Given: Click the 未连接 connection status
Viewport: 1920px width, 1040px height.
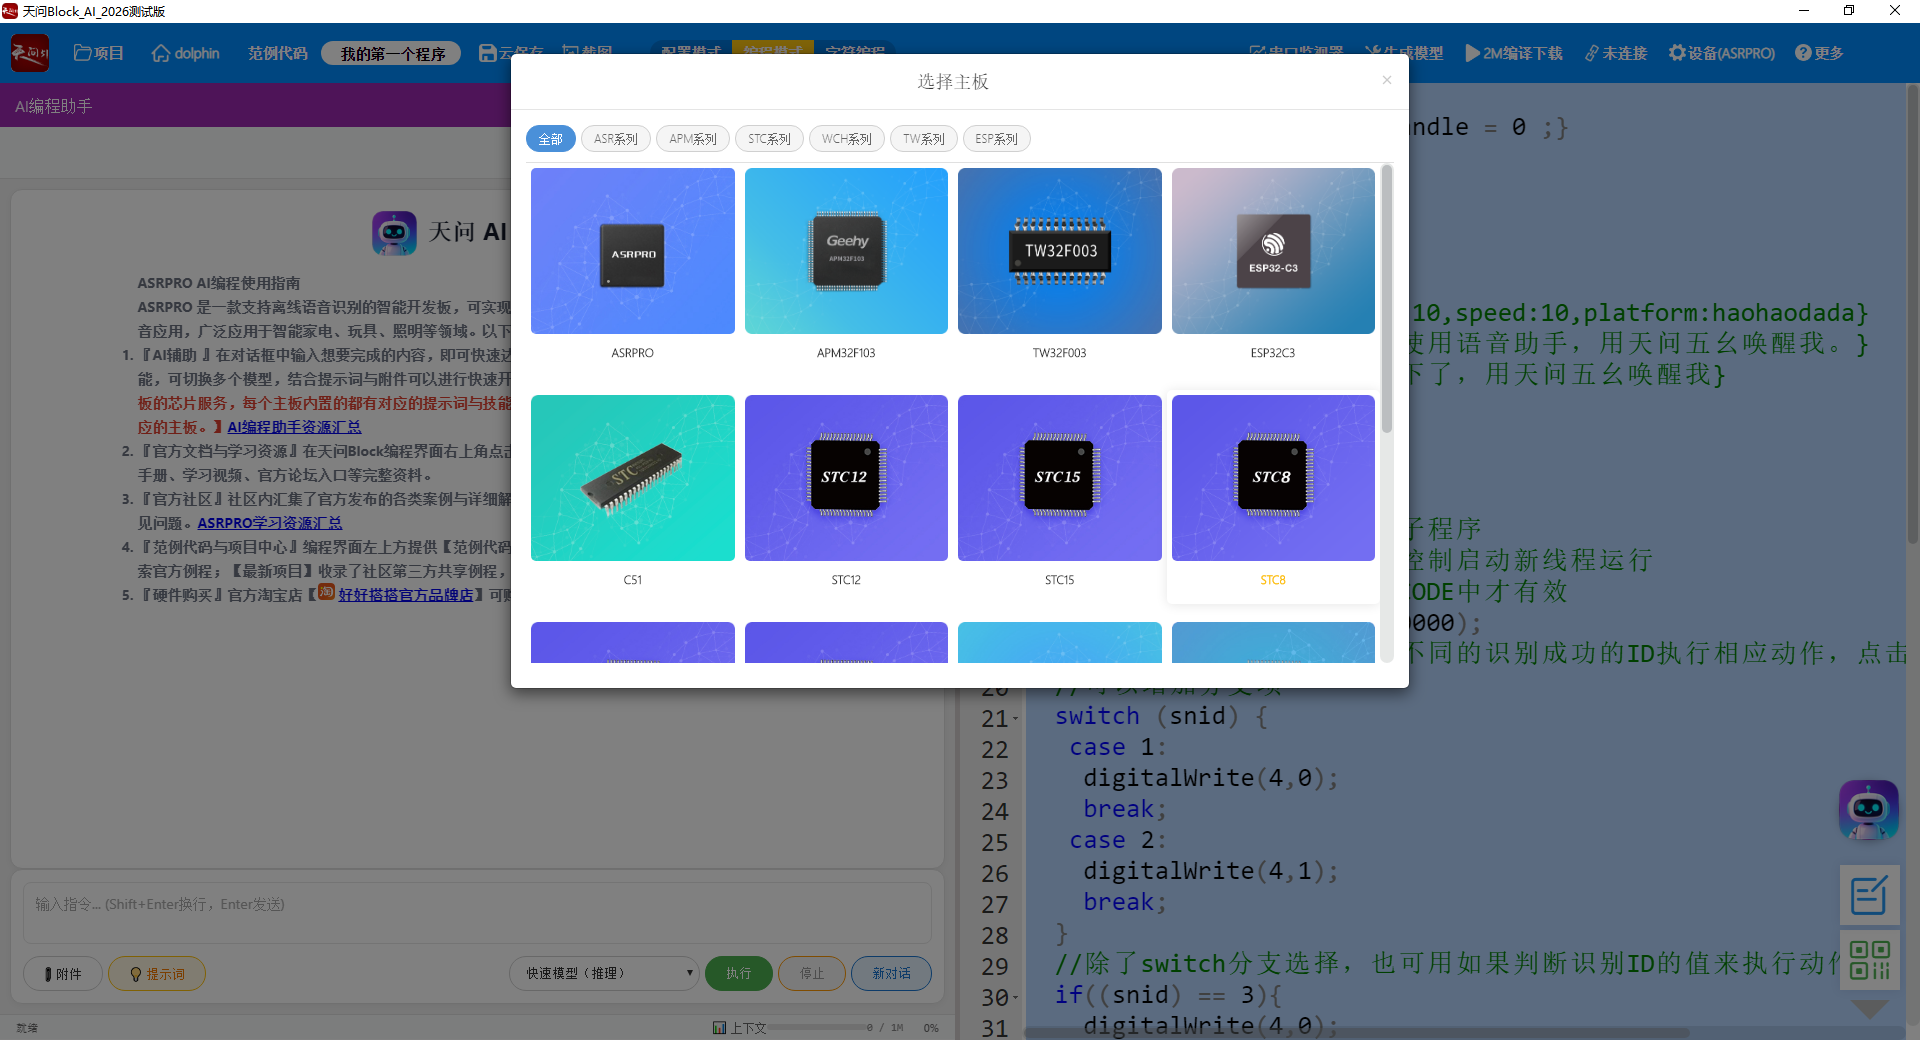Looking at the screenshot, I should pyautogui.click(x=1616, y=53).
